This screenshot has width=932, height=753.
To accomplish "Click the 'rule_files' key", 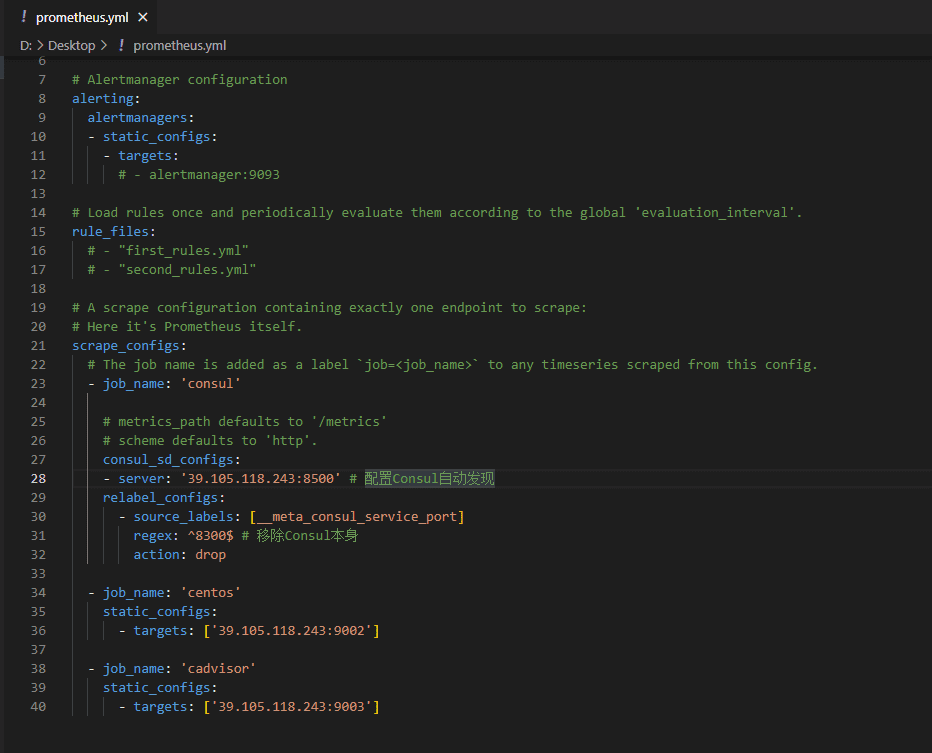I will (110, 232).
